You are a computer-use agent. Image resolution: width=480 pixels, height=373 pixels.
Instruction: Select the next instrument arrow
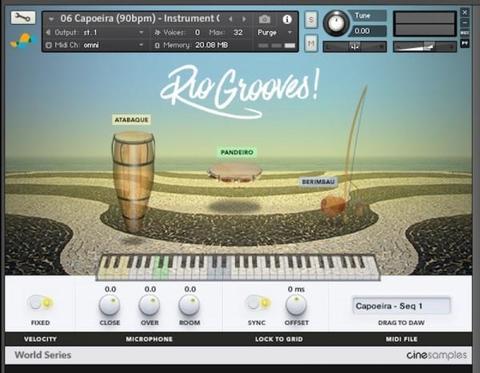tap(244, 19)
